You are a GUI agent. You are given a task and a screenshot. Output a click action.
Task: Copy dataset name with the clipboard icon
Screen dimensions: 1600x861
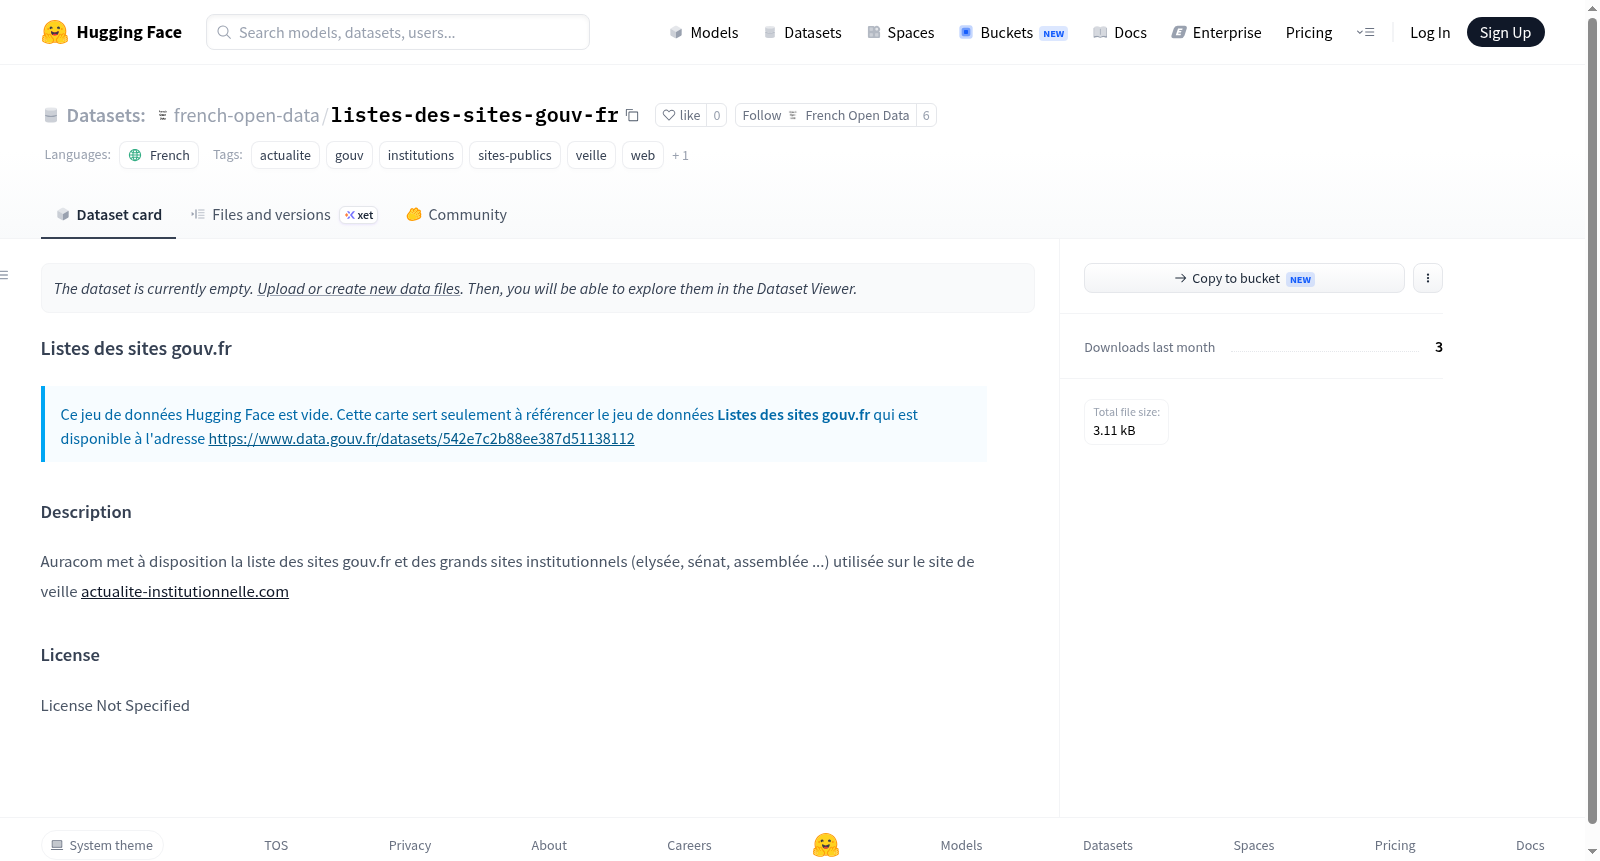pyautogui.click(x=632, y=115)
